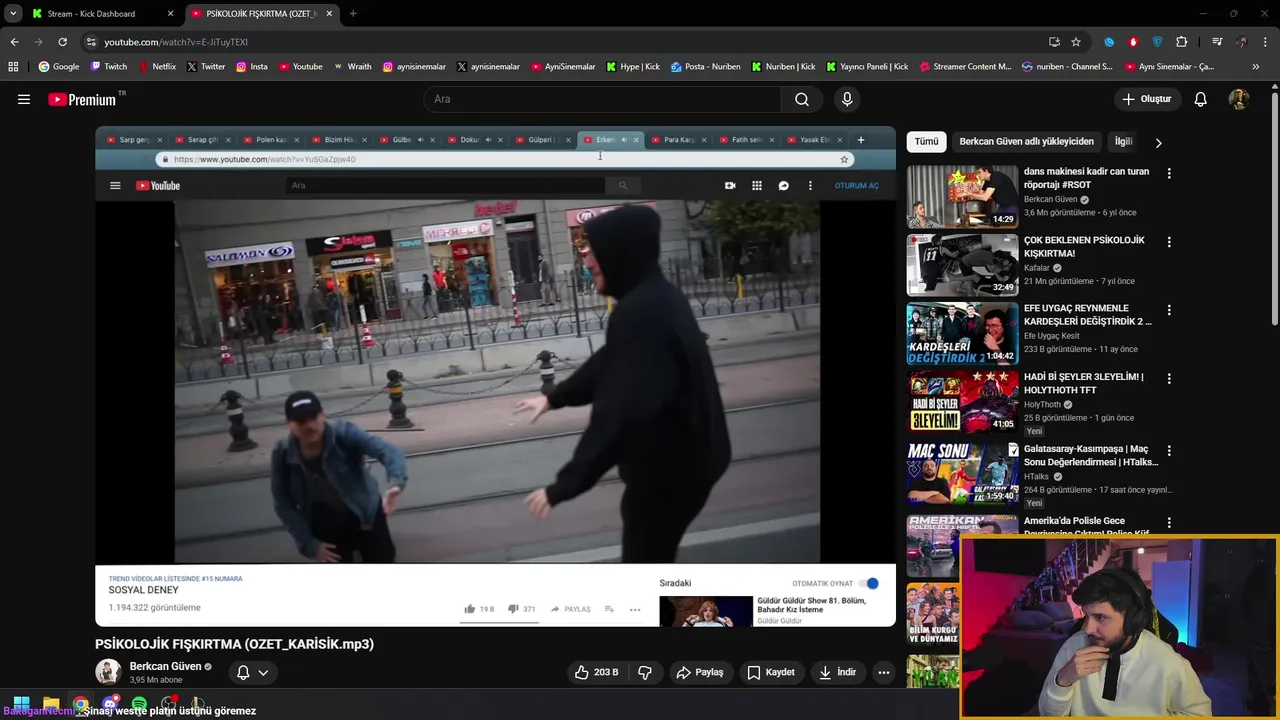
Task: Click the main video player
Action: tap(495, 376)
